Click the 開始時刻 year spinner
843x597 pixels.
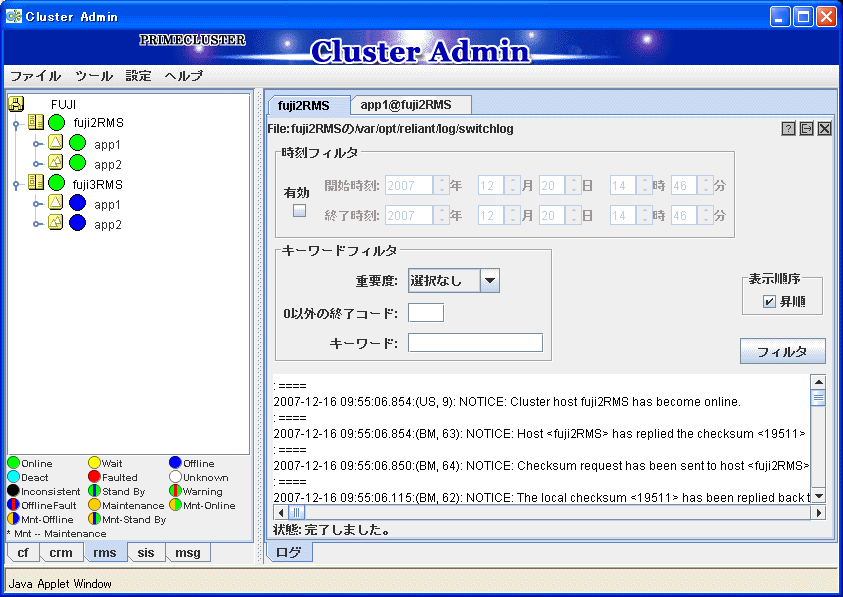pyautogui.click(x=441, y=186)
